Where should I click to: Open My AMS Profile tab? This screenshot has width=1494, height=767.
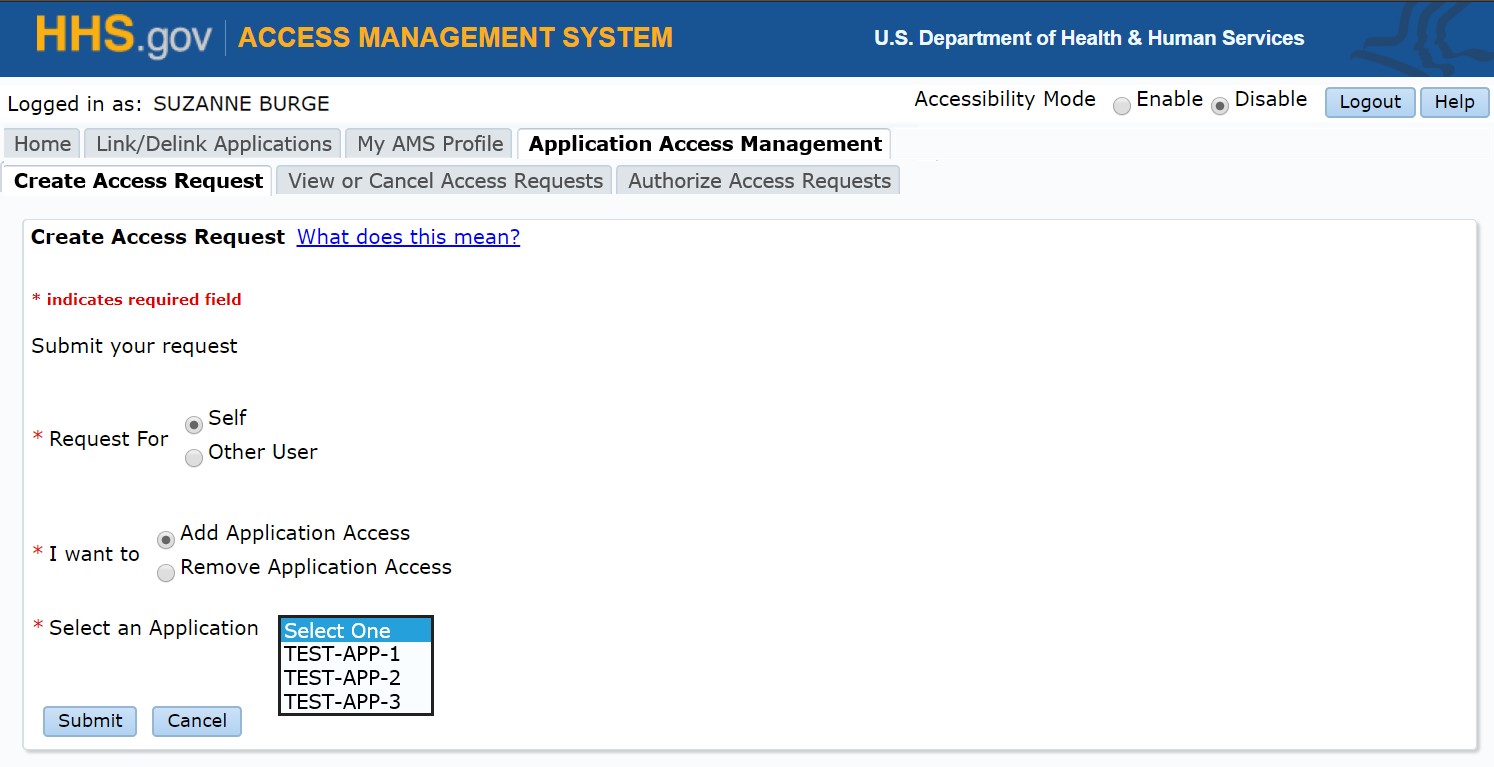point(430,144)
